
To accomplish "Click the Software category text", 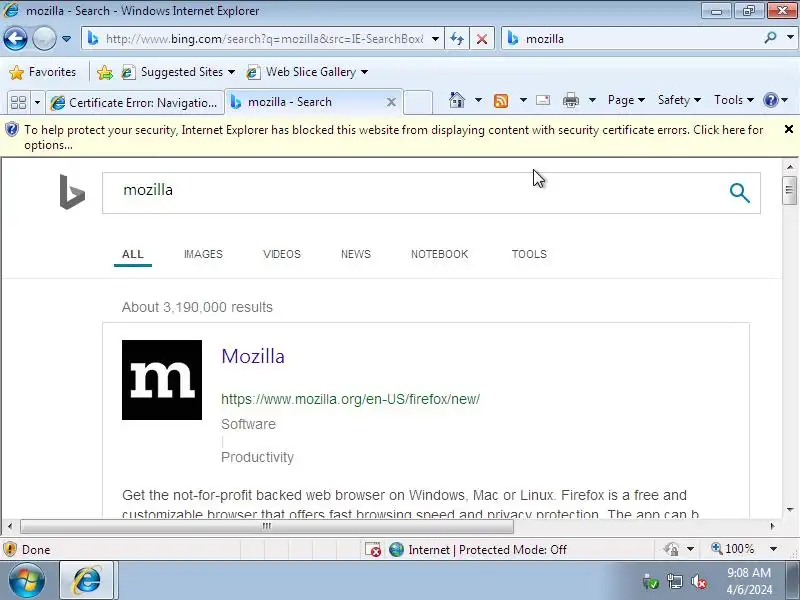I will (x=248, y=424).
